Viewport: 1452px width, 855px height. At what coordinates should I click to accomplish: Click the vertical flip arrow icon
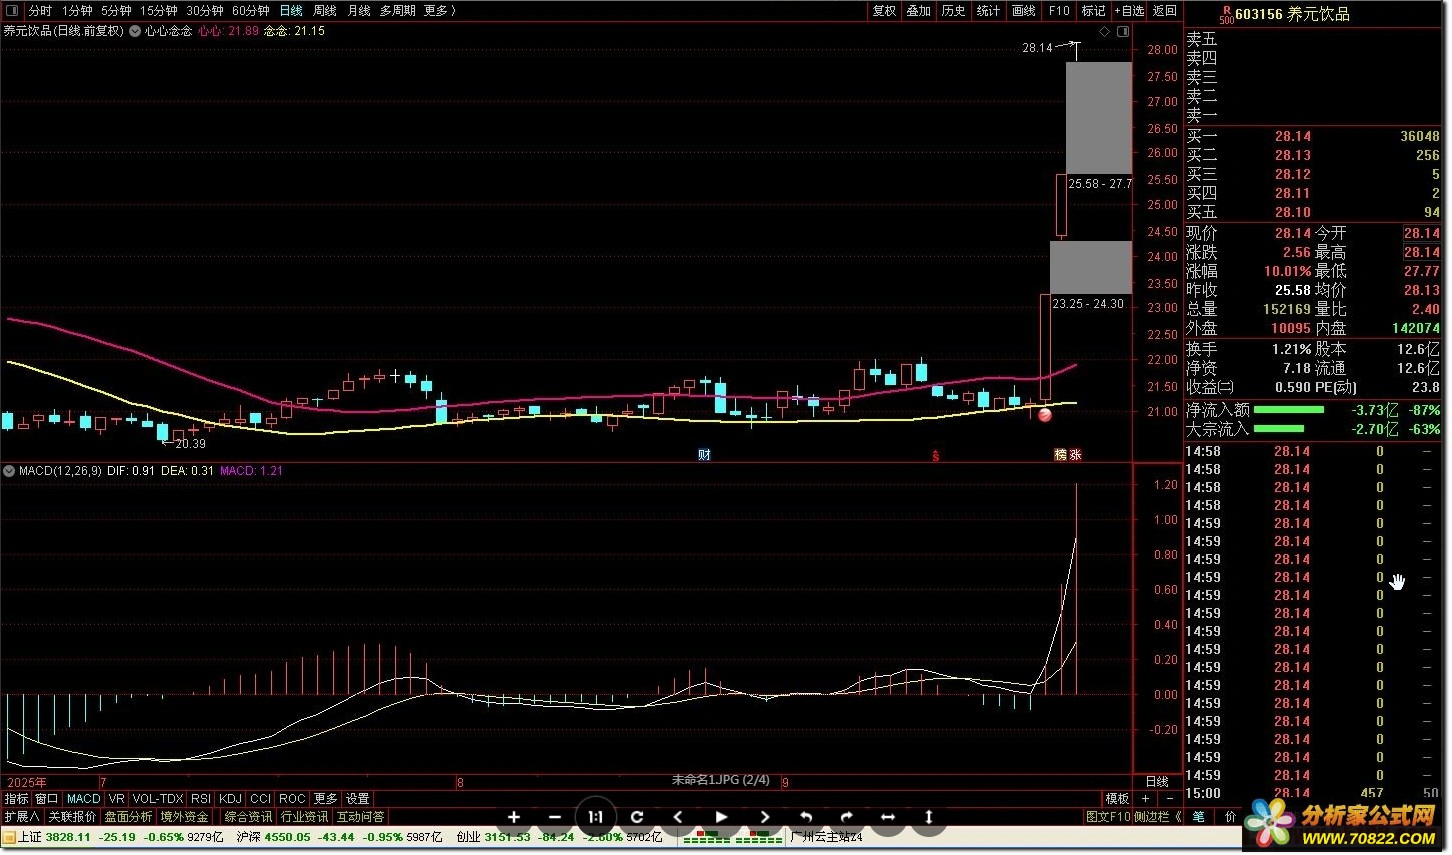929,817
